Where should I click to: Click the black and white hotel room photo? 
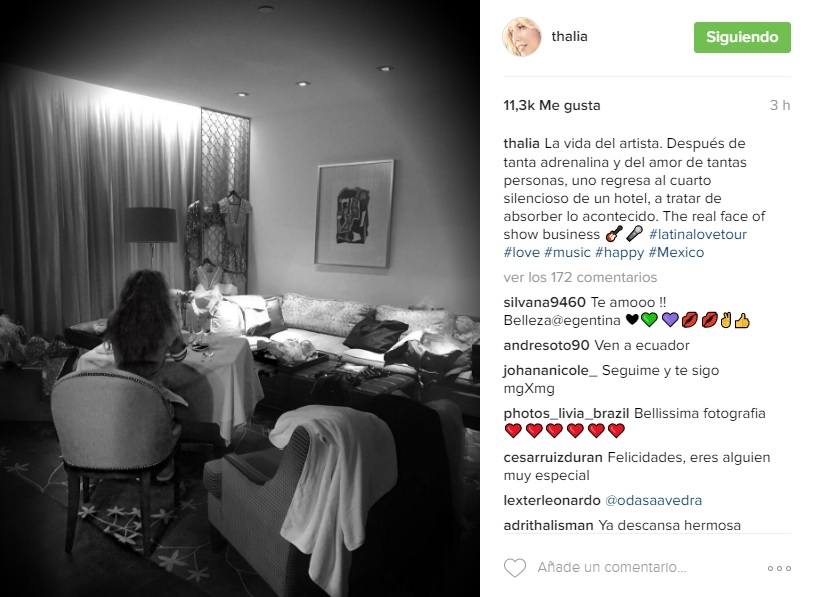(x=240, y=298)
